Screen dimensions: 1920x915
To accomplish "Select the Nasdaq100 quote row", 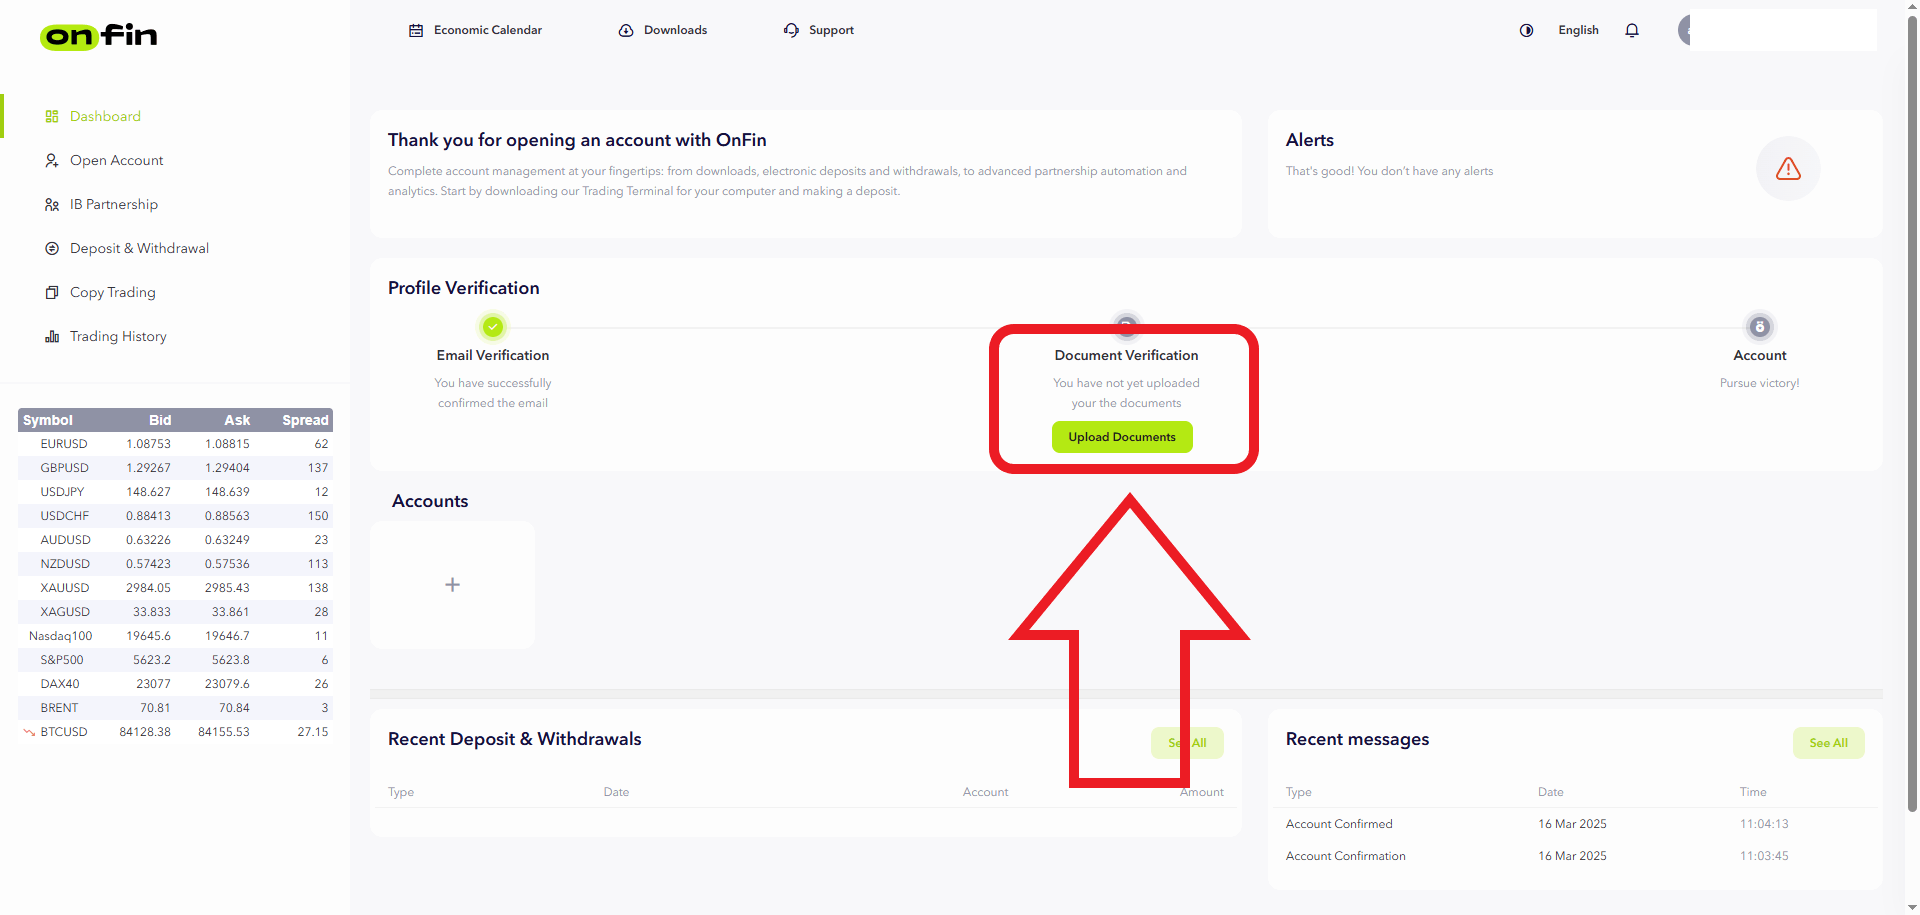I will click(x=175, y=636).
